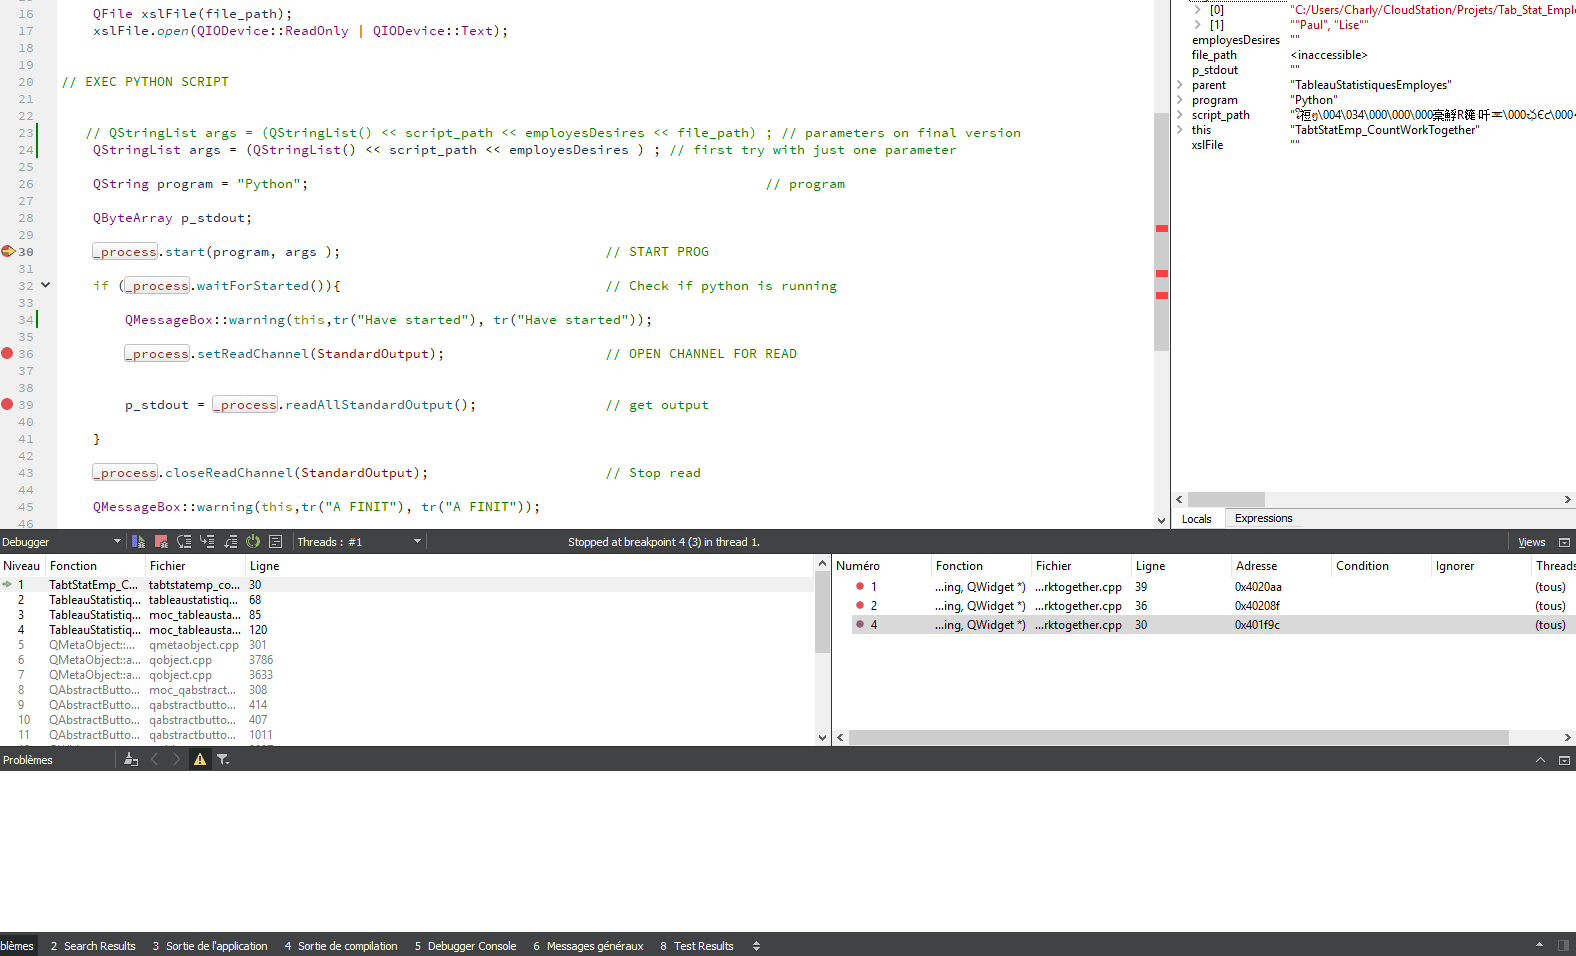Click the Locals panel horizontal scrollbar
Screen dimensions: 1576x956
(1226, 499)
